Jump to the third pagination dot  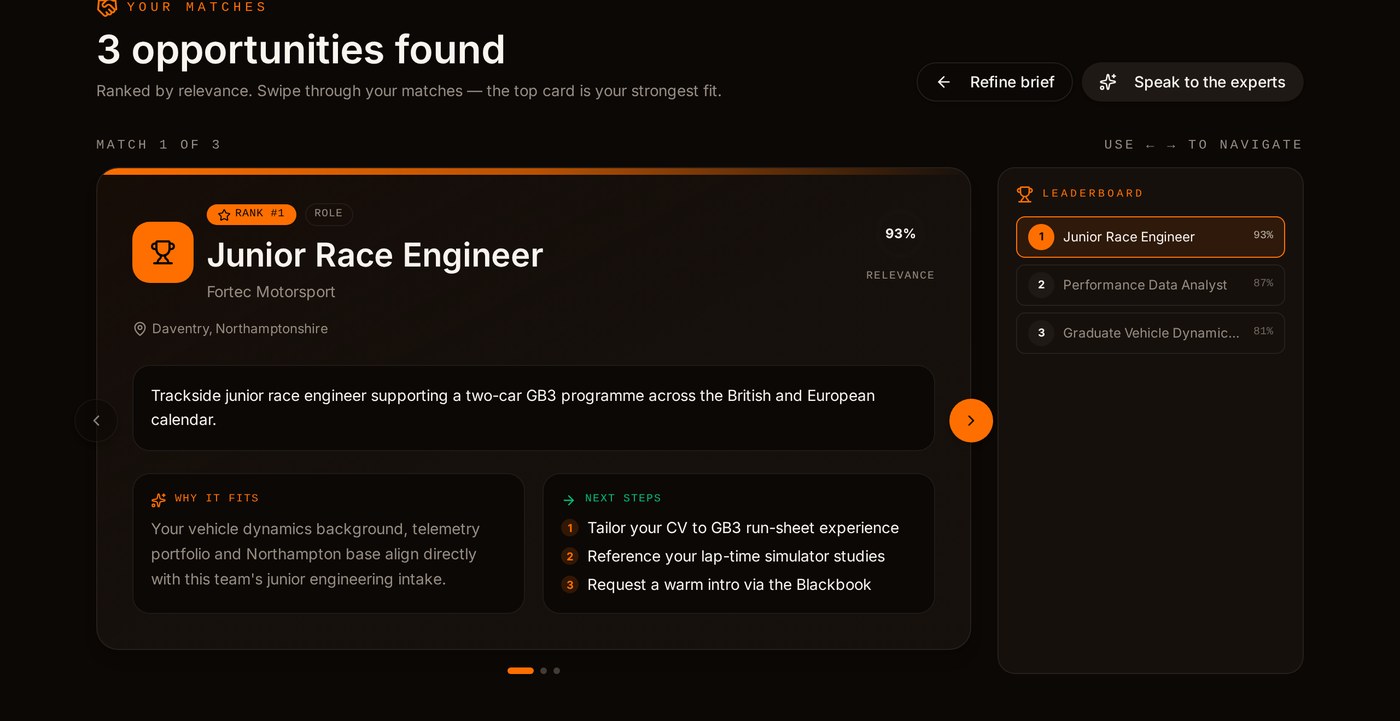click(x=557, y=671)
